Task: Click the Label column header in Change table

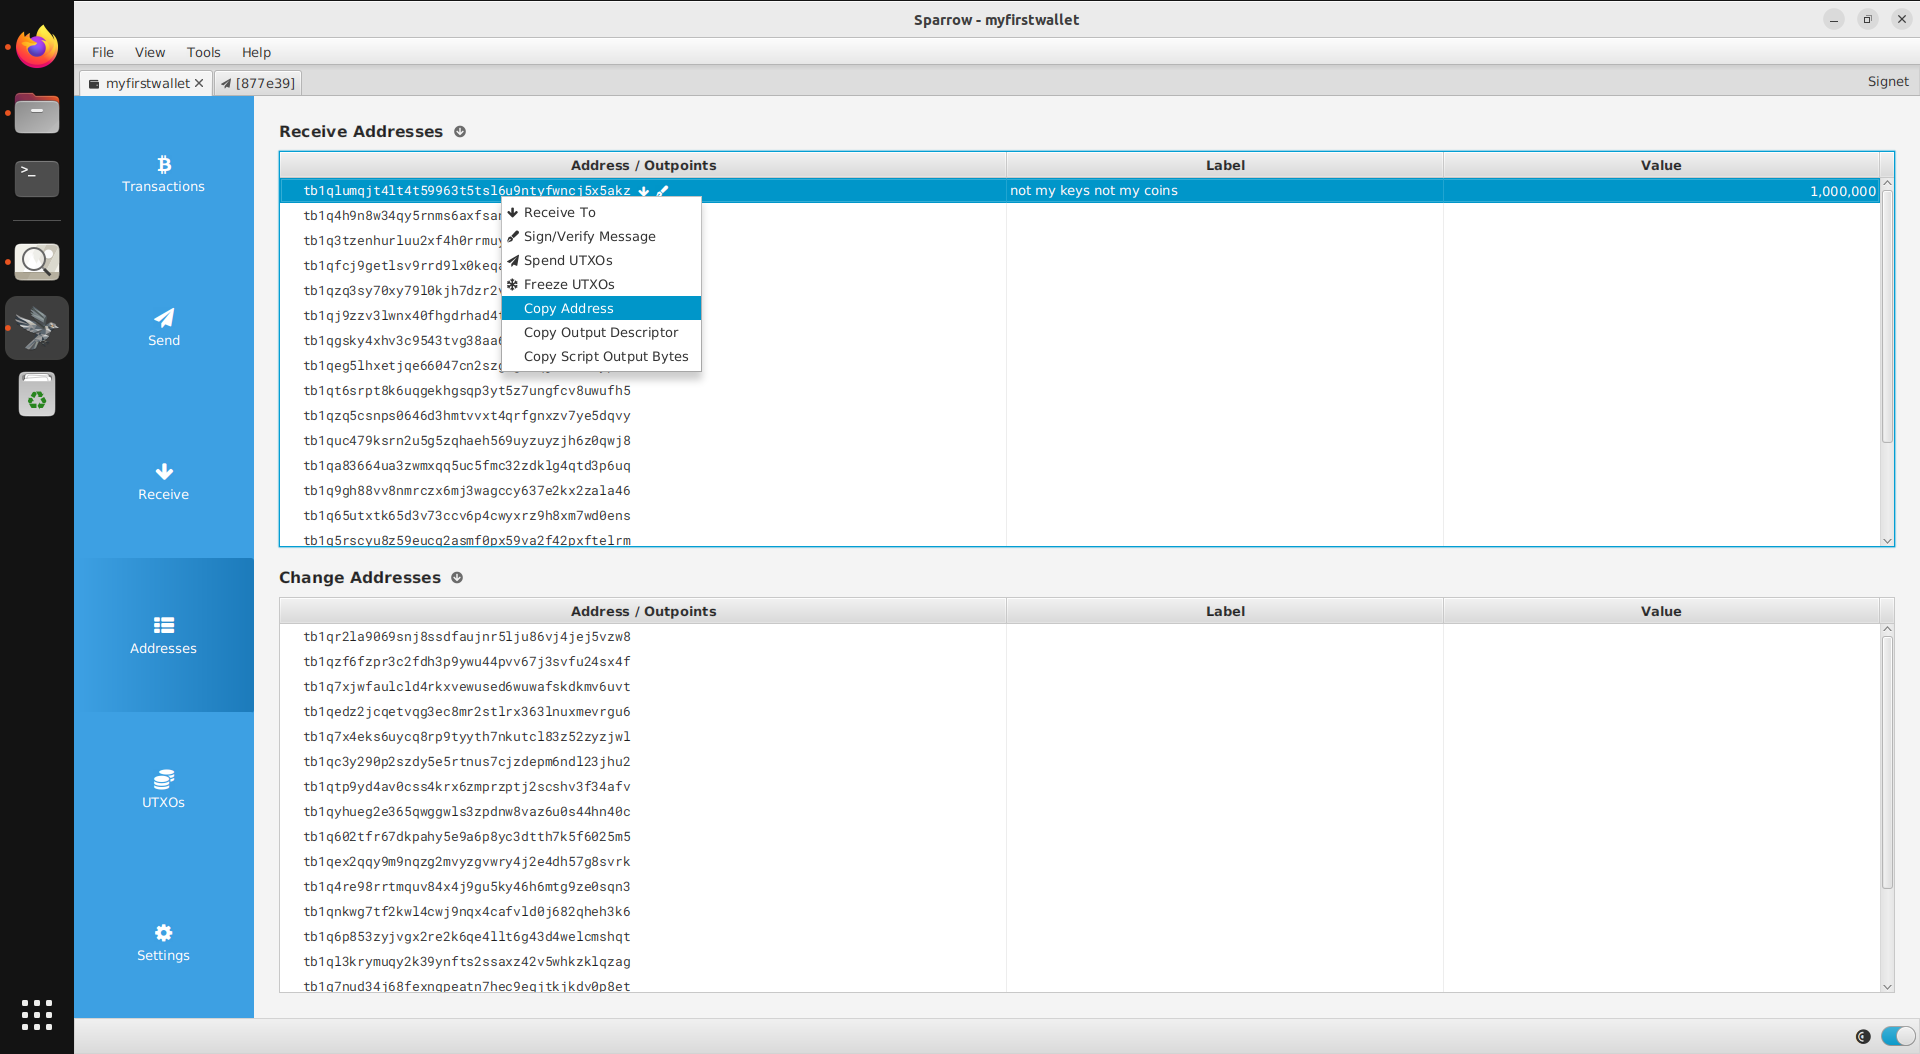Action: coord(1225,611)
